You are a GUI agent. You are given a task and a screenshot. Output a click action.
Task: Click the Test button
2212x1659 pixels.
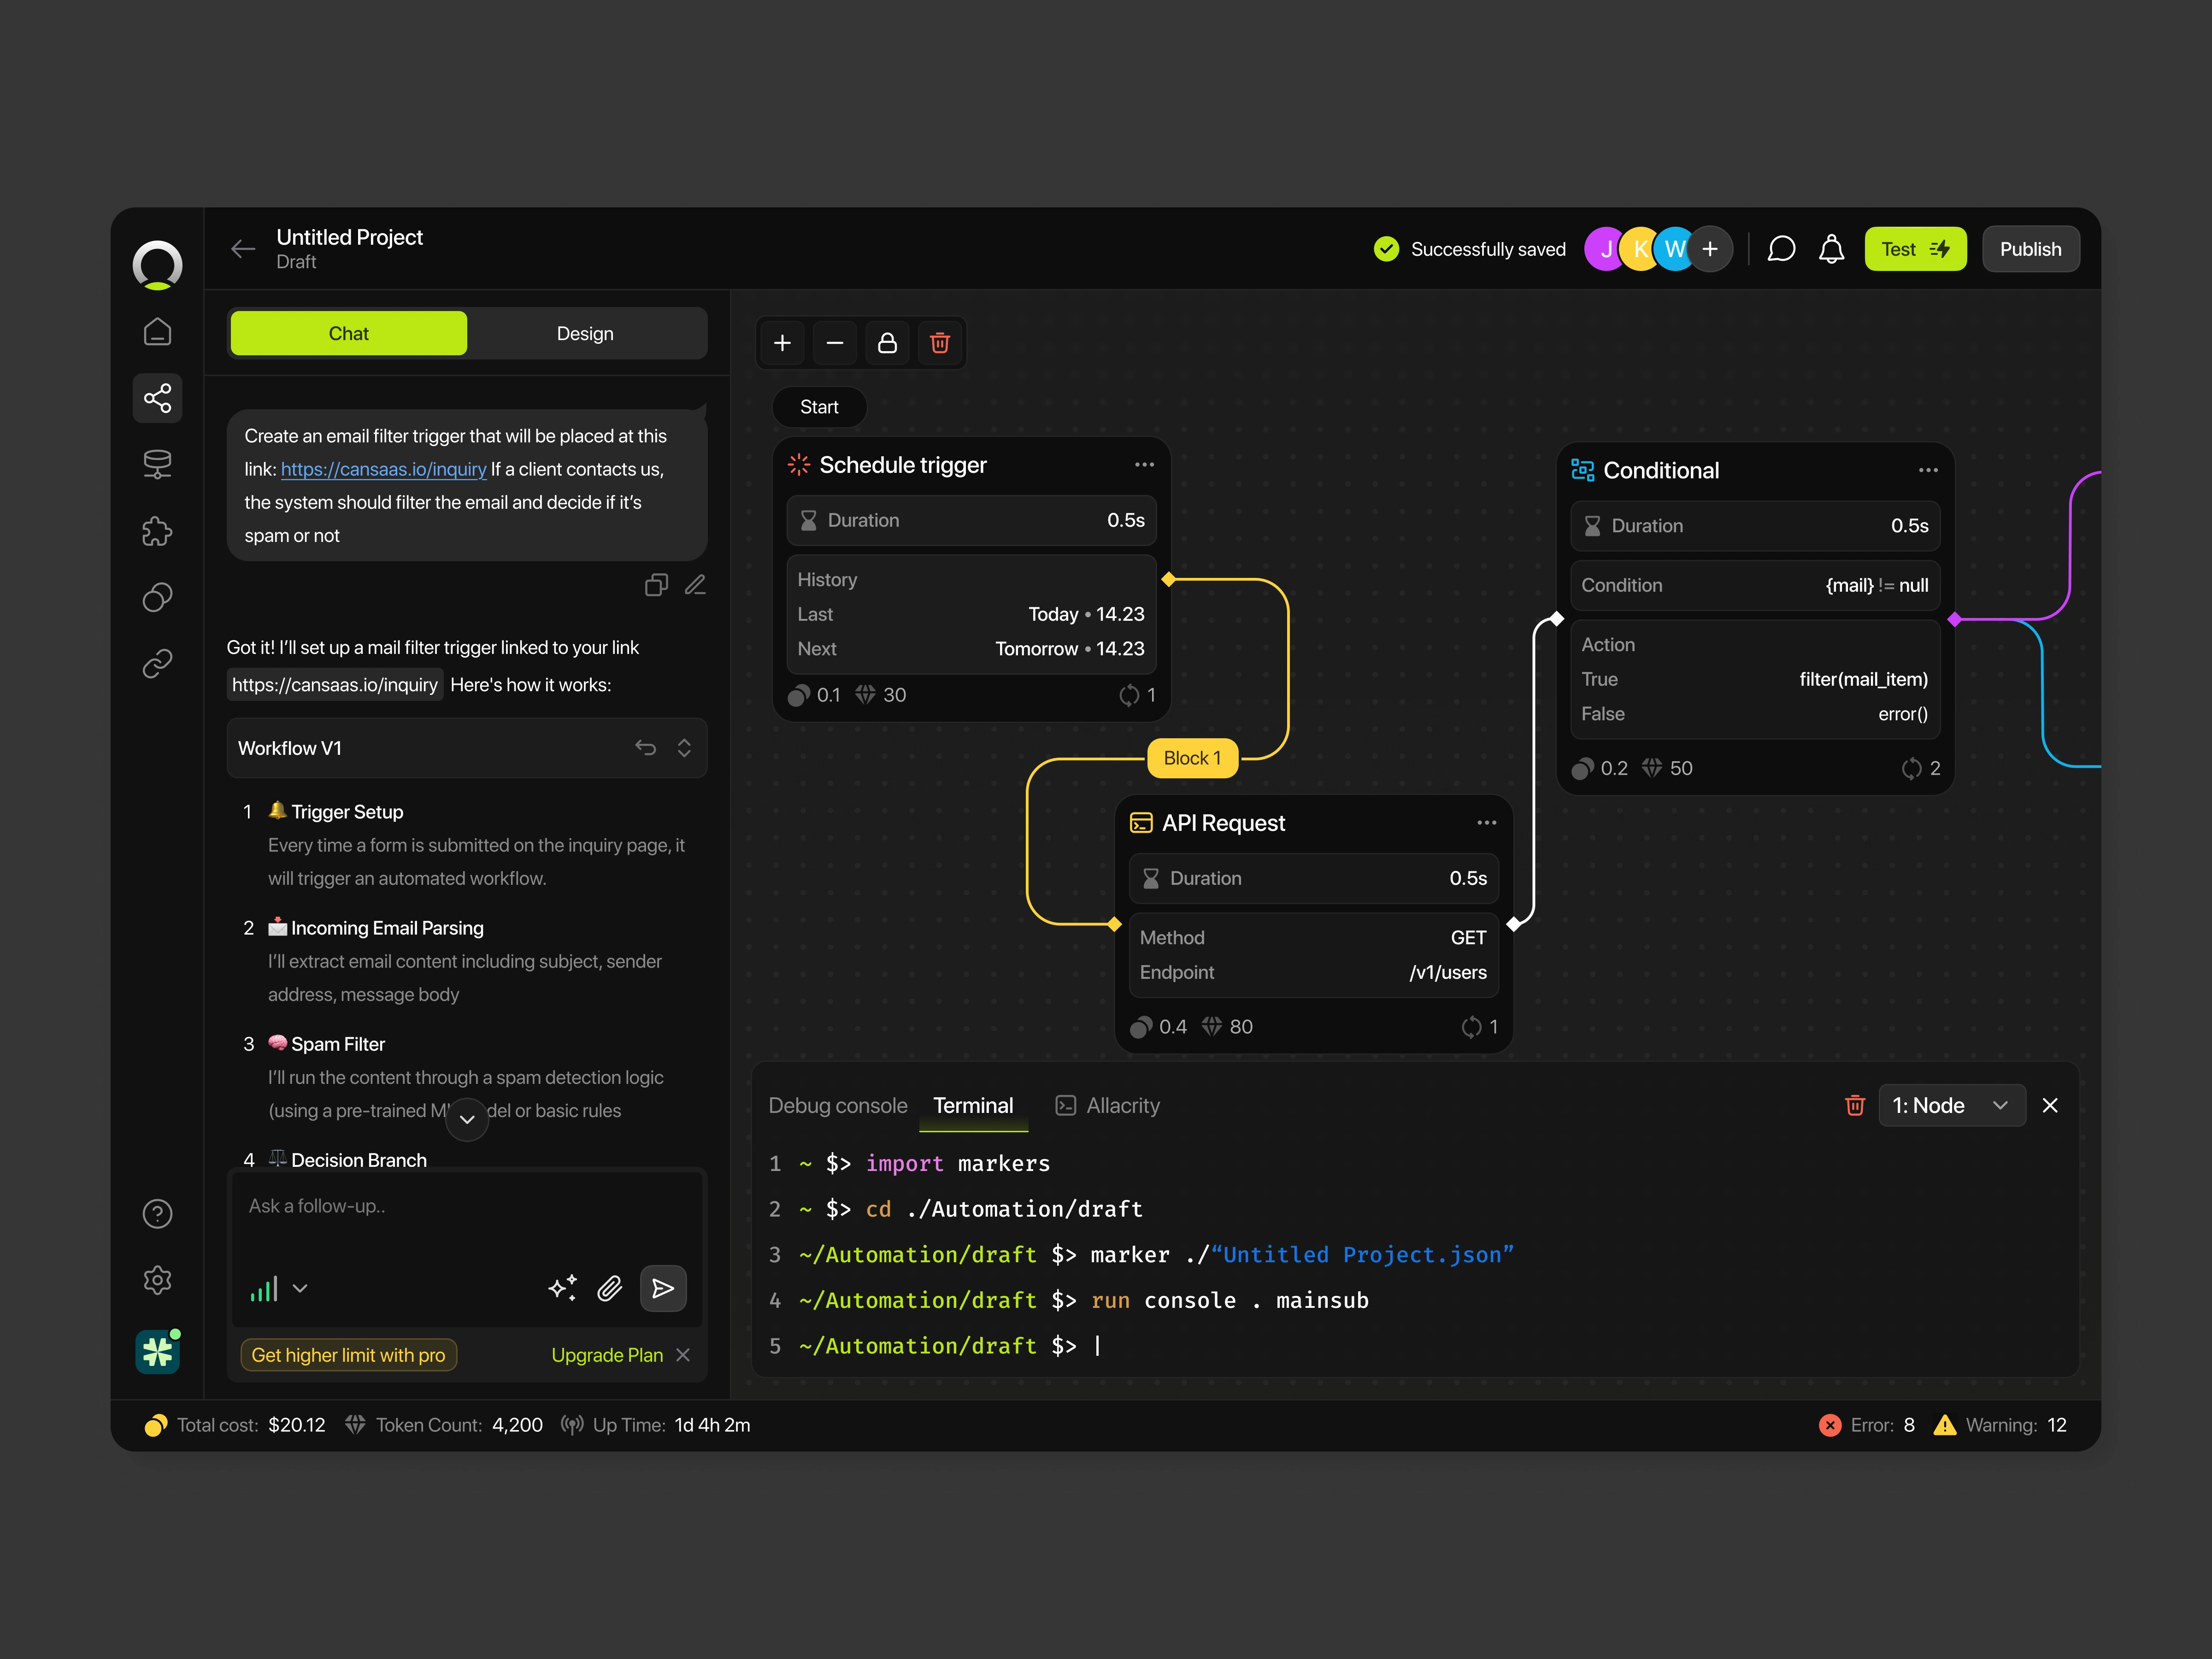pos(1915,249)
